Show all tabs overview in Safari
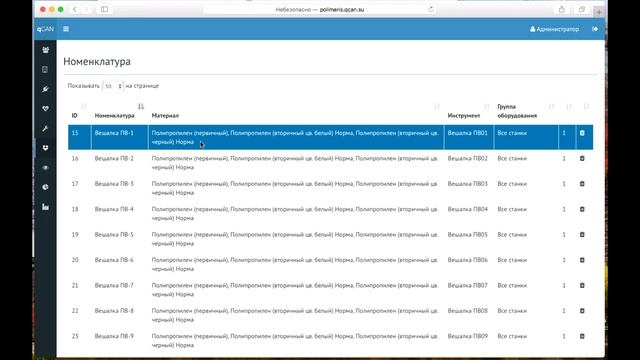The image size is (640, 360). 582,9
